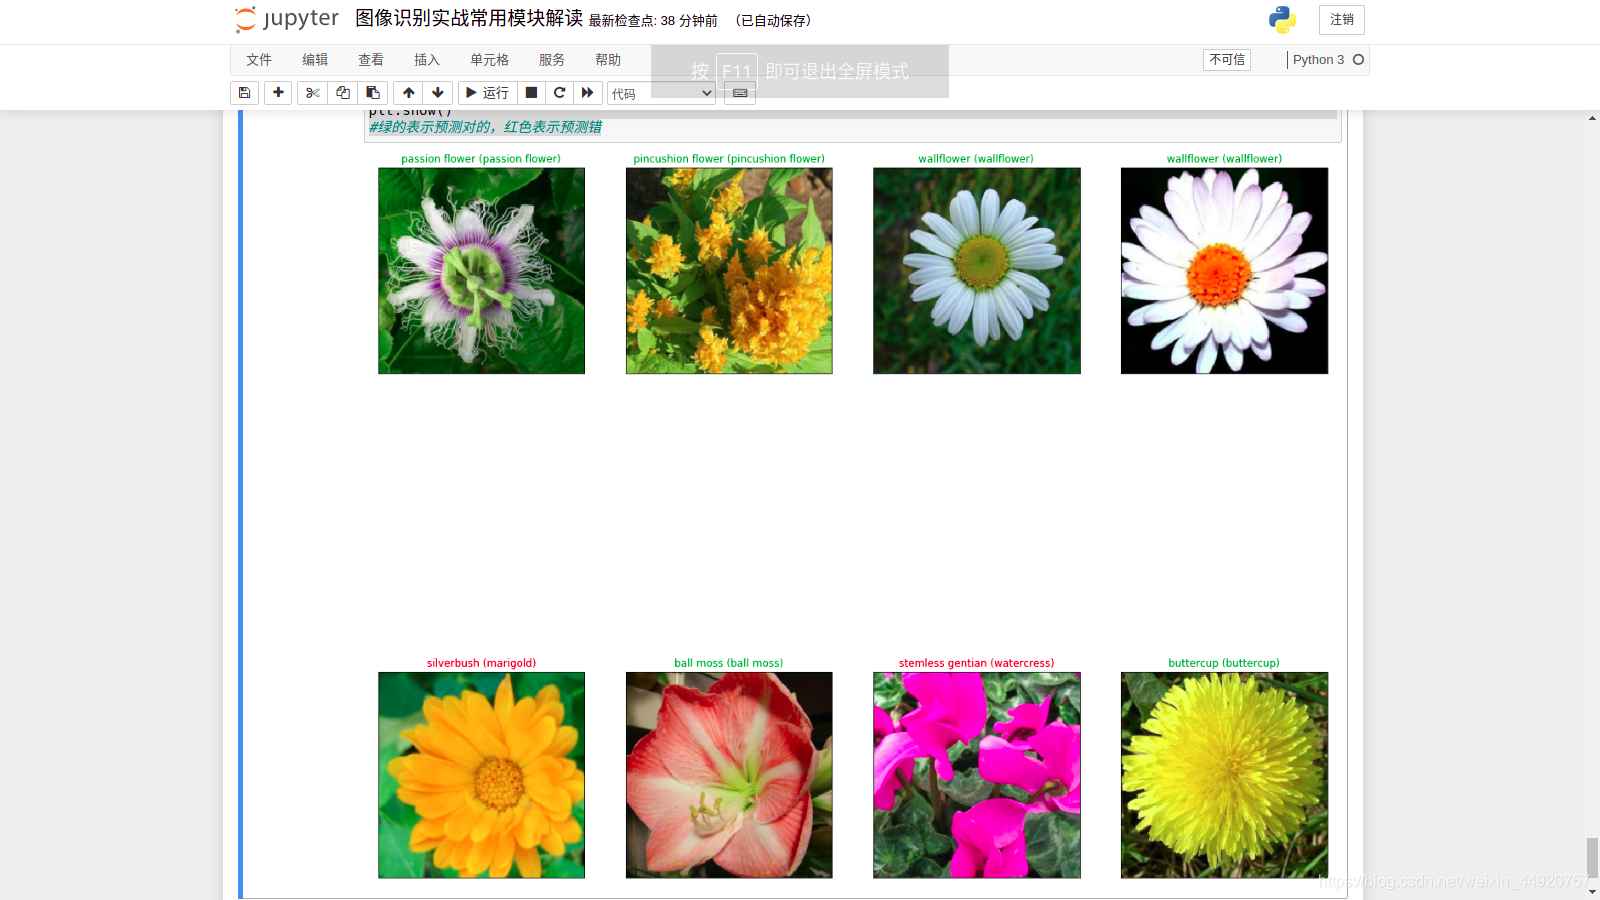The width and height of the screenshot is (1600, 900).
Task: Interrupt the kernel with the stop icon
Action: click(530, 92)
